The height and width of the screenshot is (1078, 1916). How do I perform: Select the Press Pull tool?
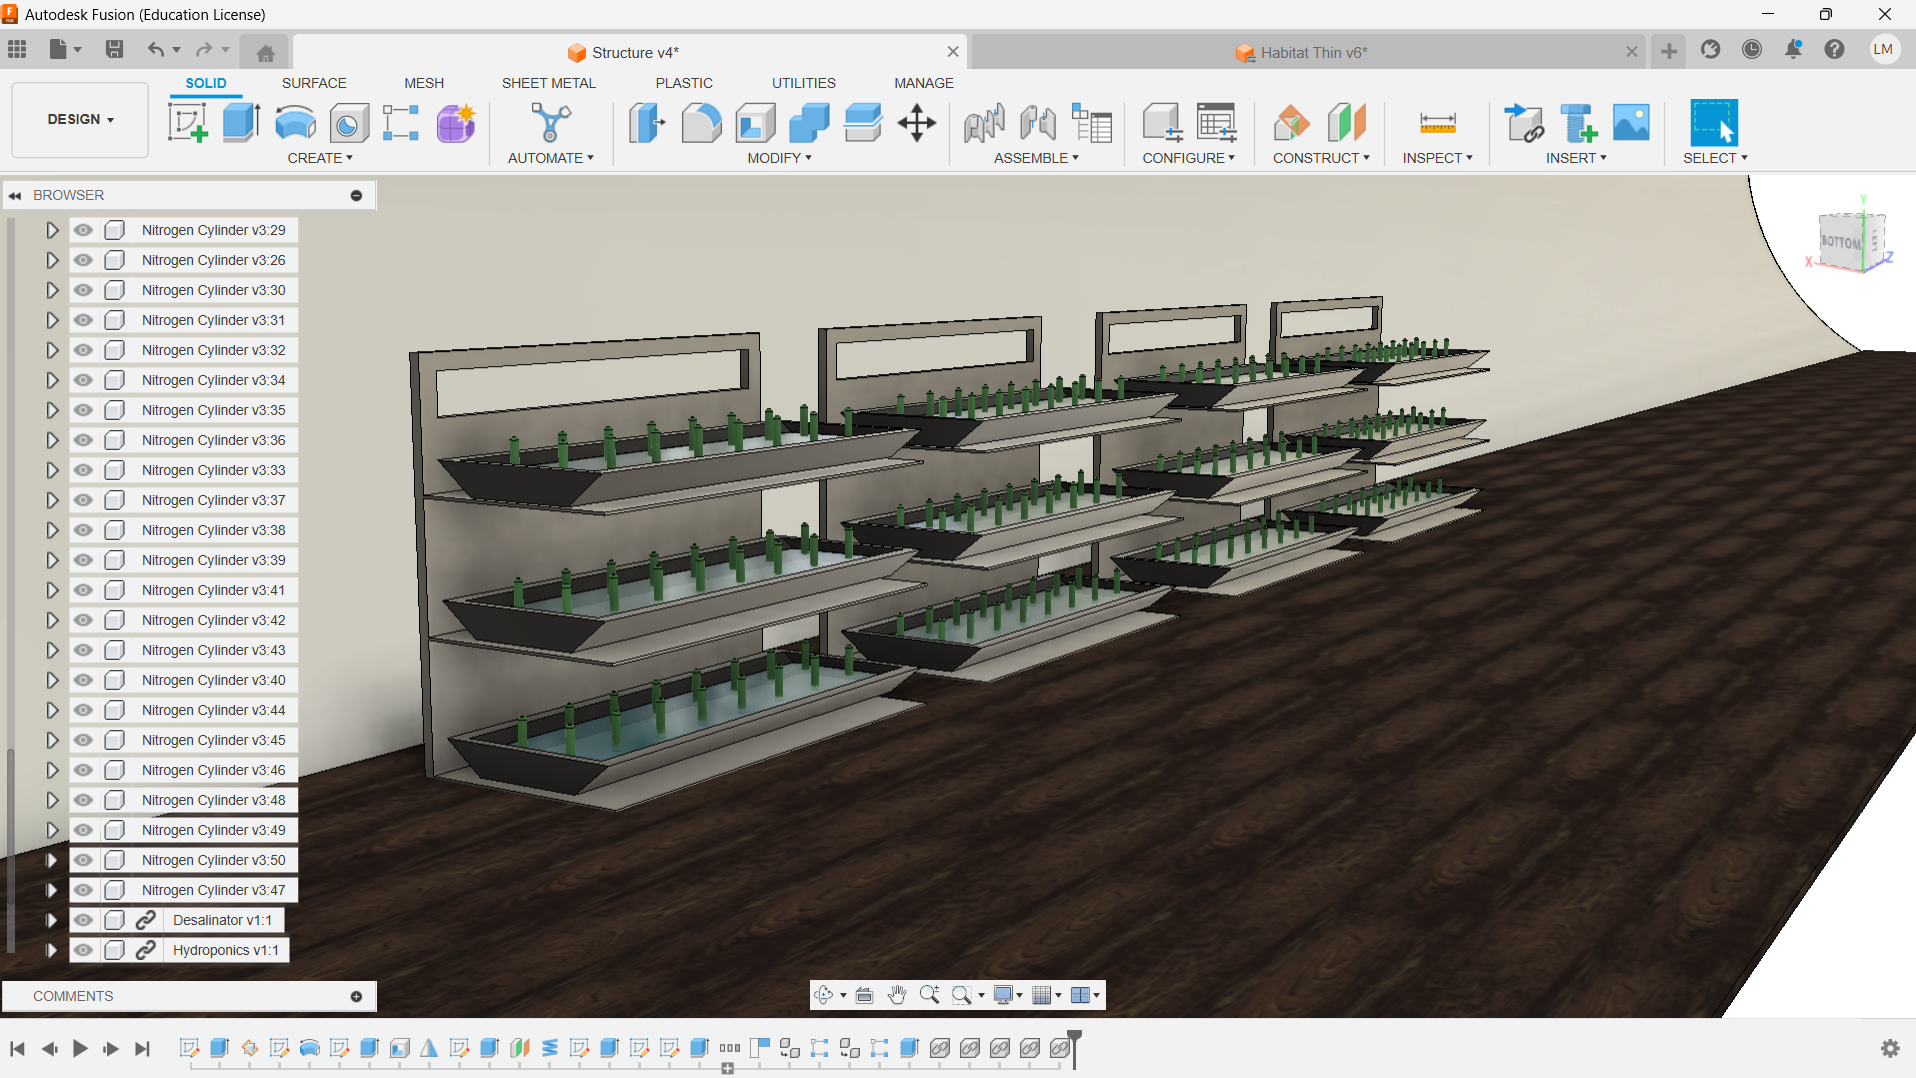(x=647, y=123)
